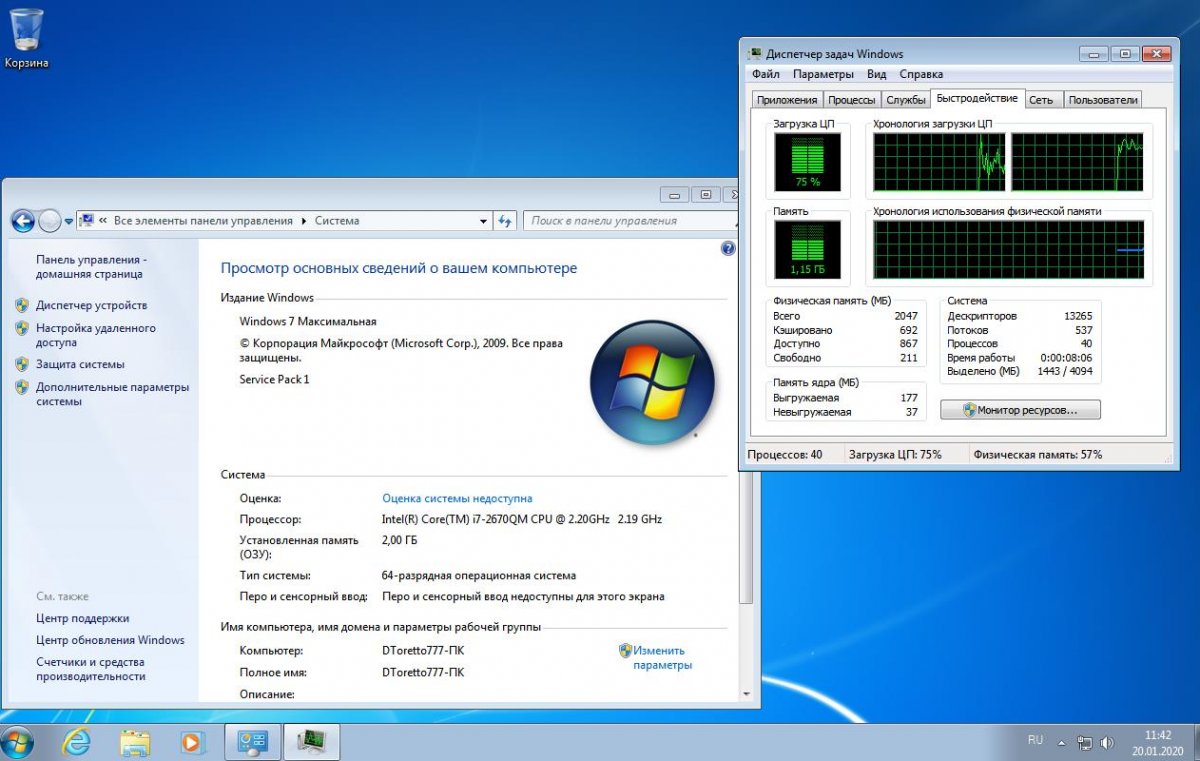Expand arrow after 'Все элементы панели управления'
The width and height of the screenshot is (1200, 761).
click(x=304, y=221)
